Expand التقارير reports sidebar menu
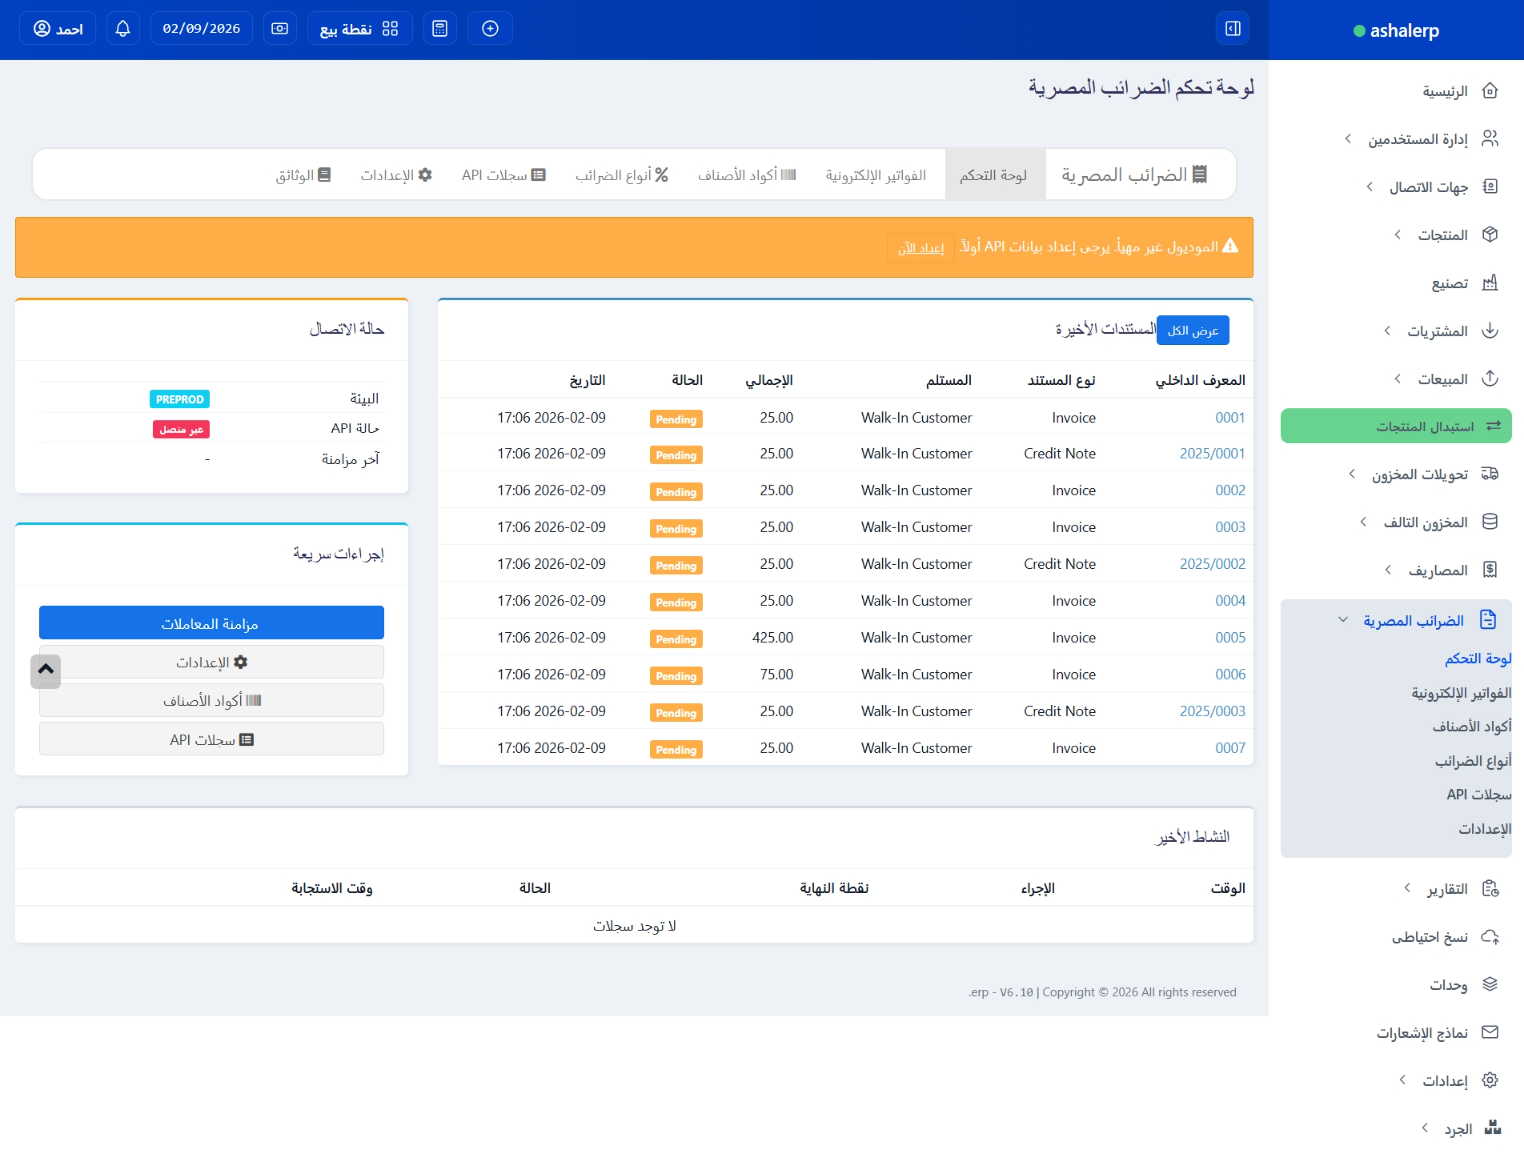 (x=1446, y=889)
